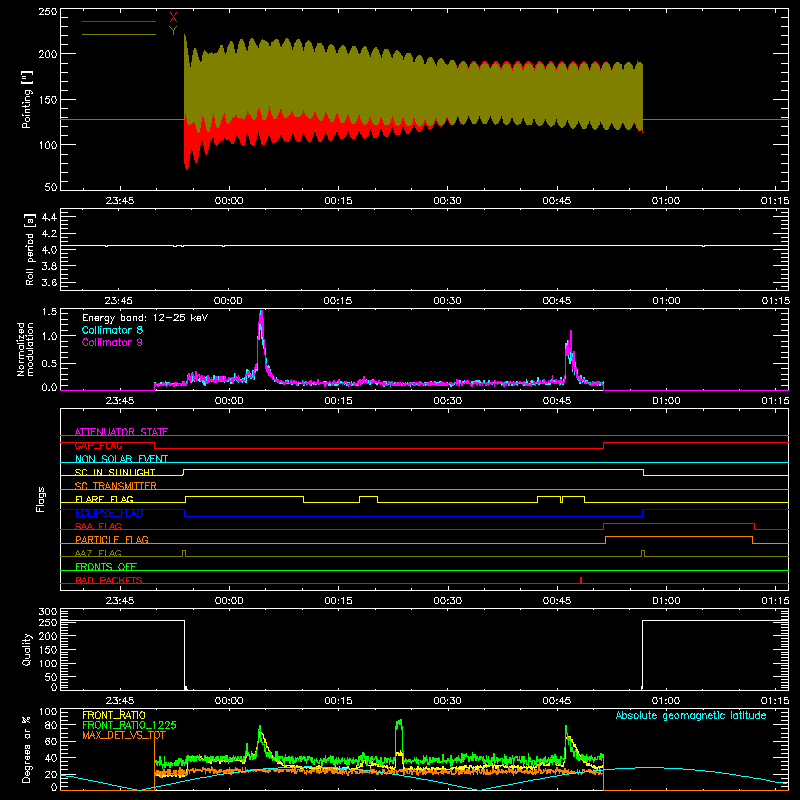Click the BAD_PACKETS flag label
This screenshot has width=800, height=800.
(x=109, y=580)
